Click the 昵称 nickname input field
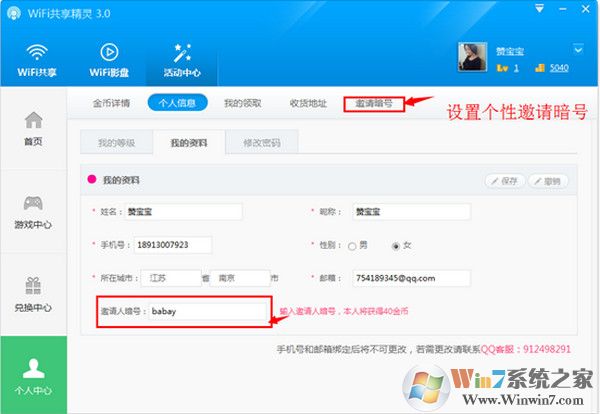 click(x=411, y=212)
